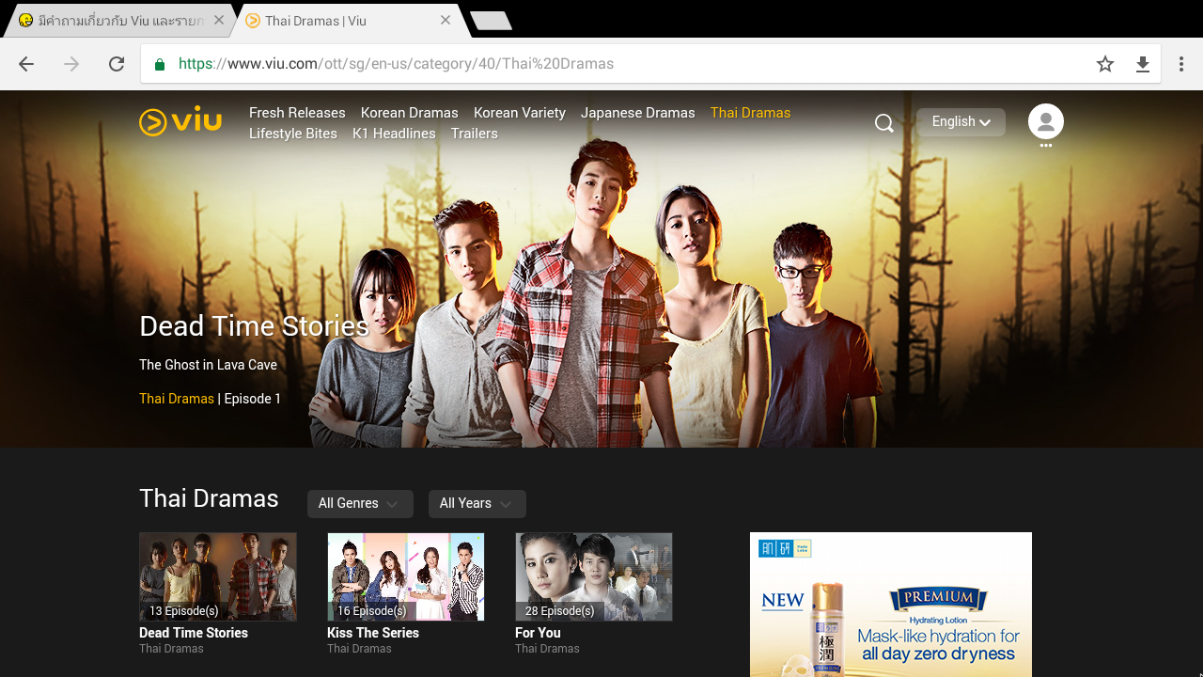This screenshot has height=677, width=1203.
Task: Expand the All Years filter
Action: [477, 504]
